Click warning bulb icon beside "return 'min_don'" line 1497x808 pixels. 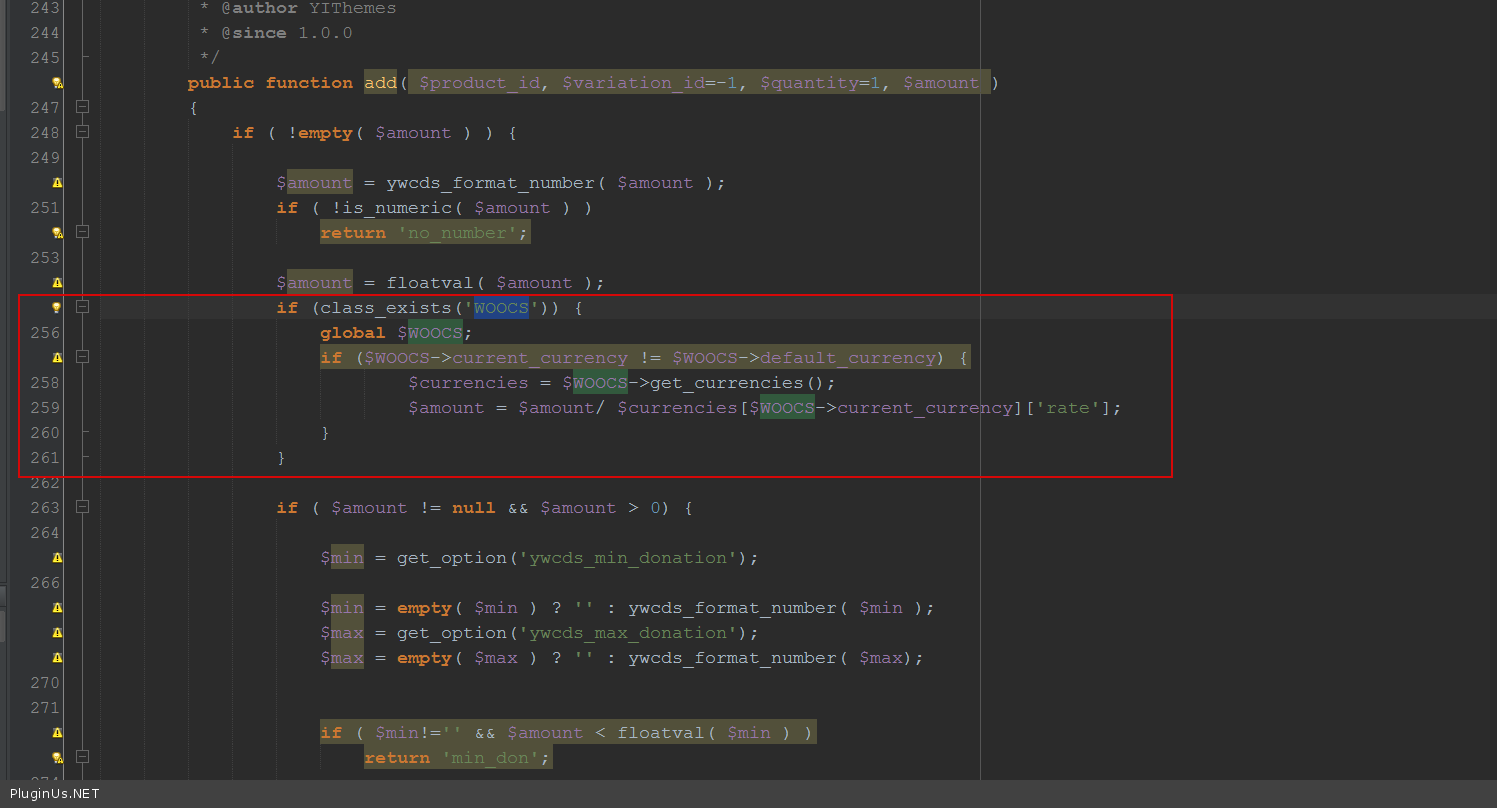(57, 758)
